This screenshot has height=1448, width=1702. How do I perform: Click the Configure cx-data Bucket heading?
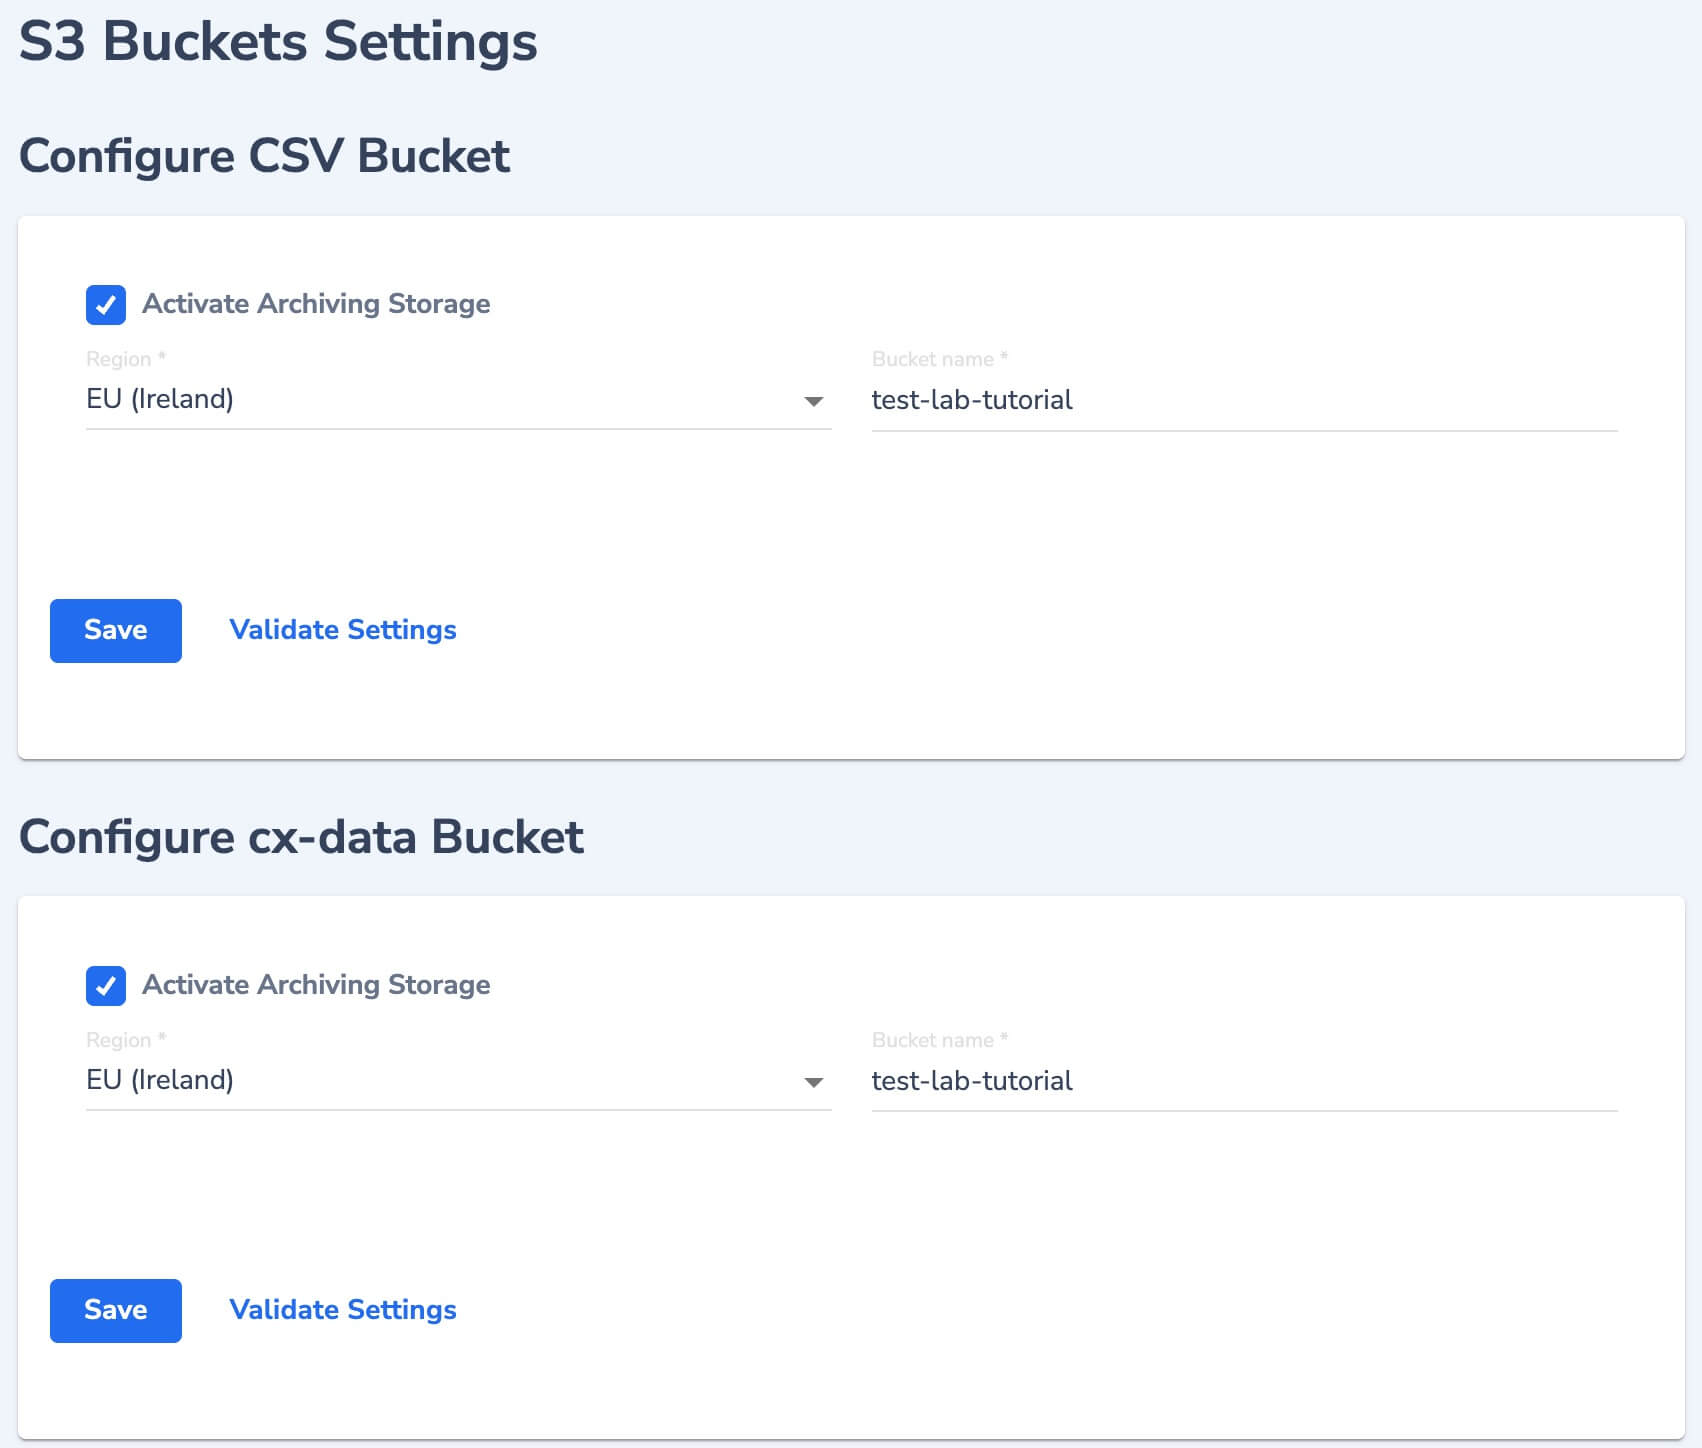pos(301,838)
